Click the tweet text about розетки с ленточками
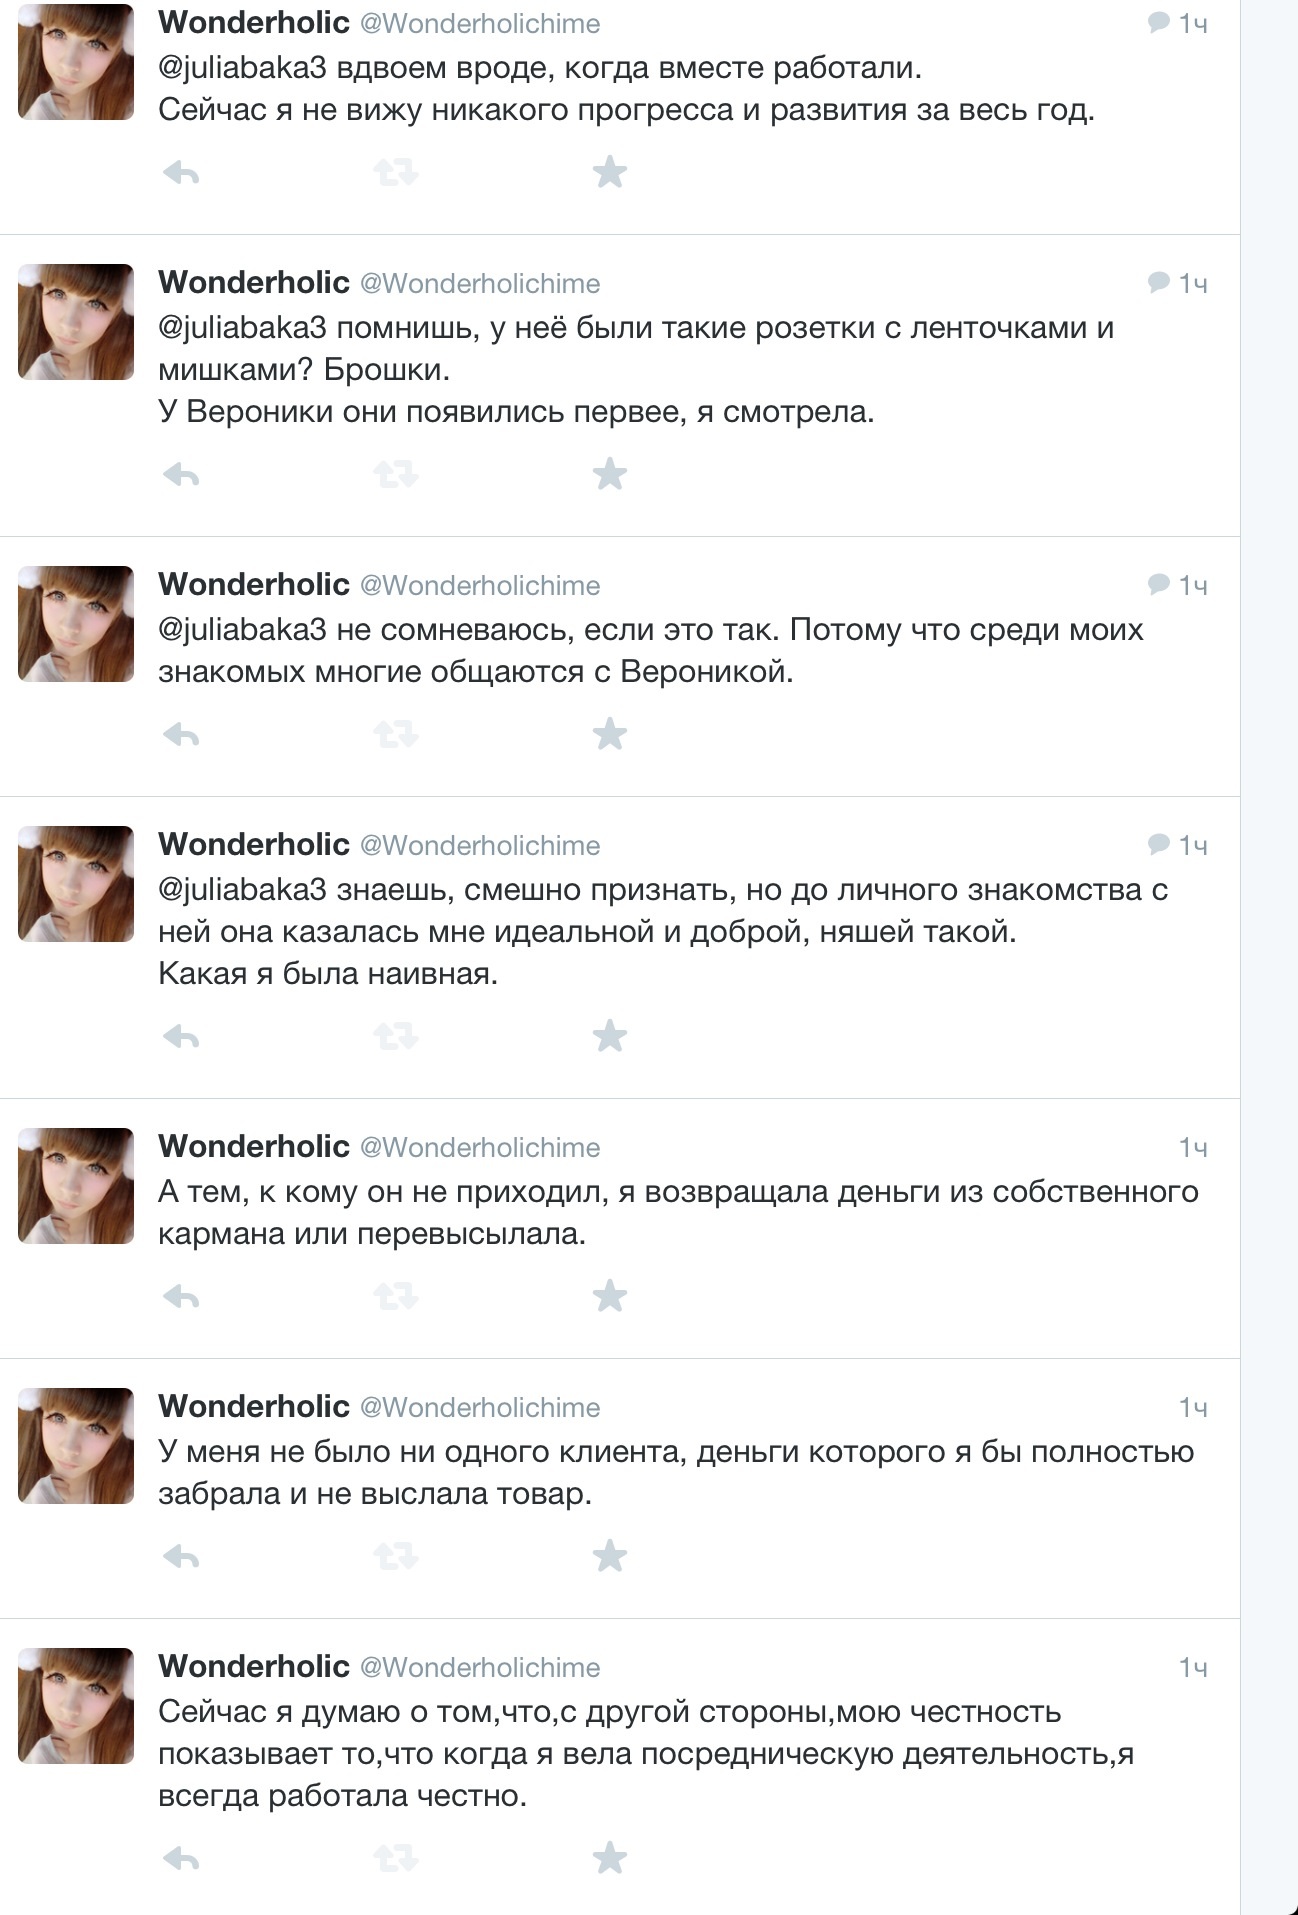The width and height of the screenshot is (1298, 1915). (x=636, y=370)
